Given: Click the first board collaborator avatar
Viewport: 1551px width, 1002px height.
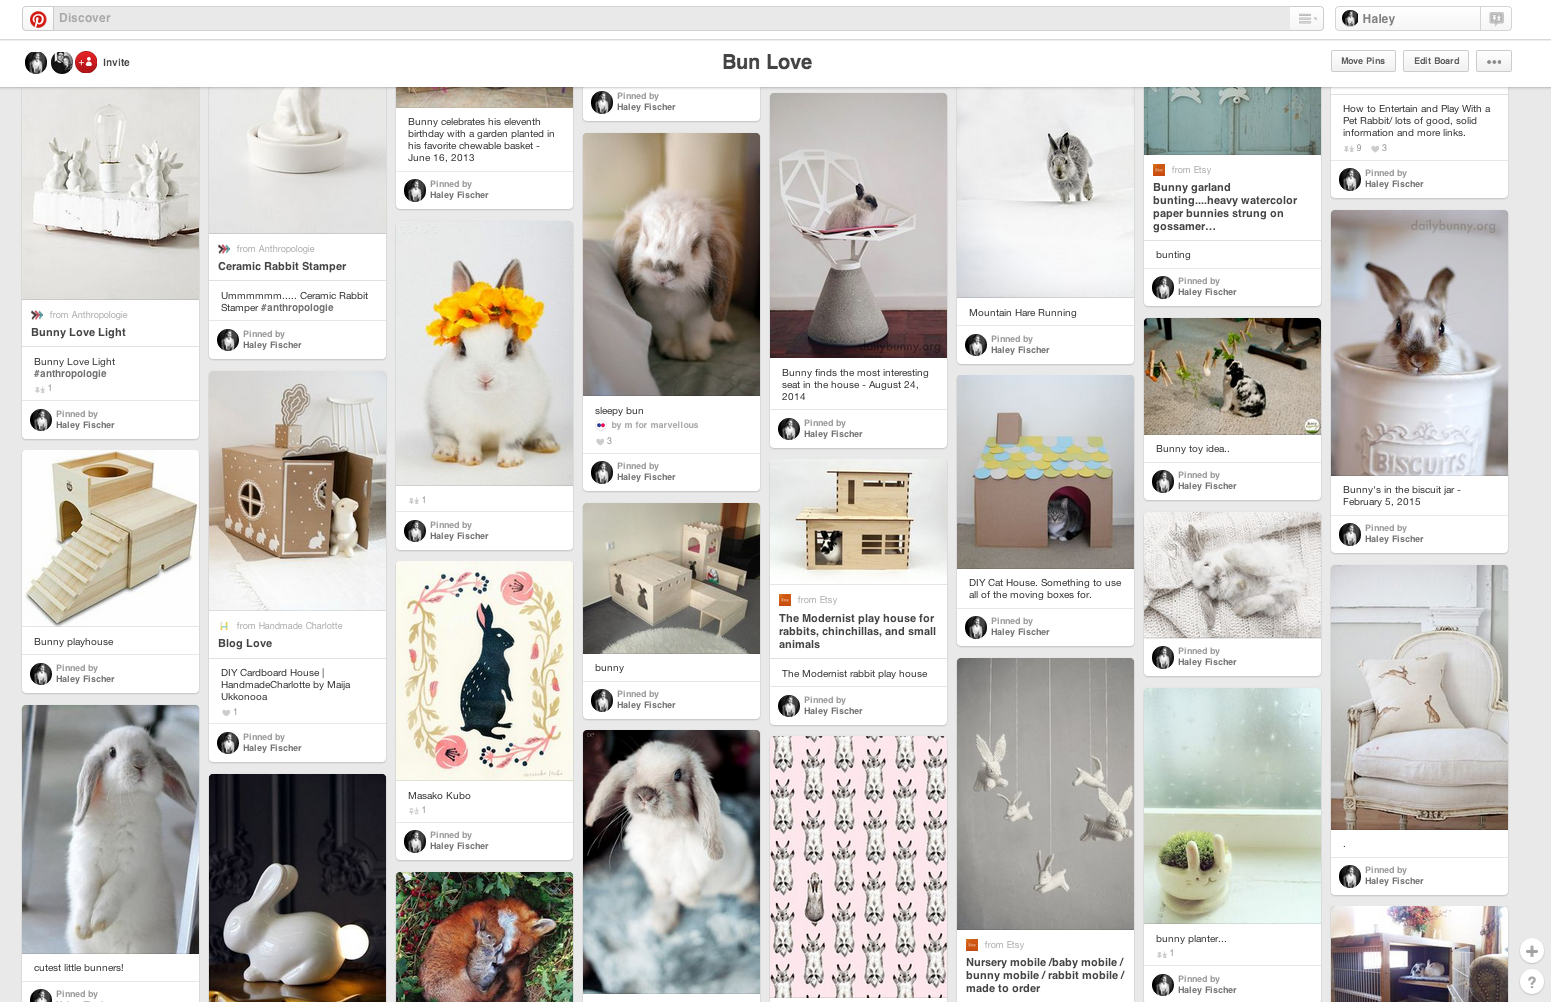Looking at the screenshot, I should coord(36,62).
